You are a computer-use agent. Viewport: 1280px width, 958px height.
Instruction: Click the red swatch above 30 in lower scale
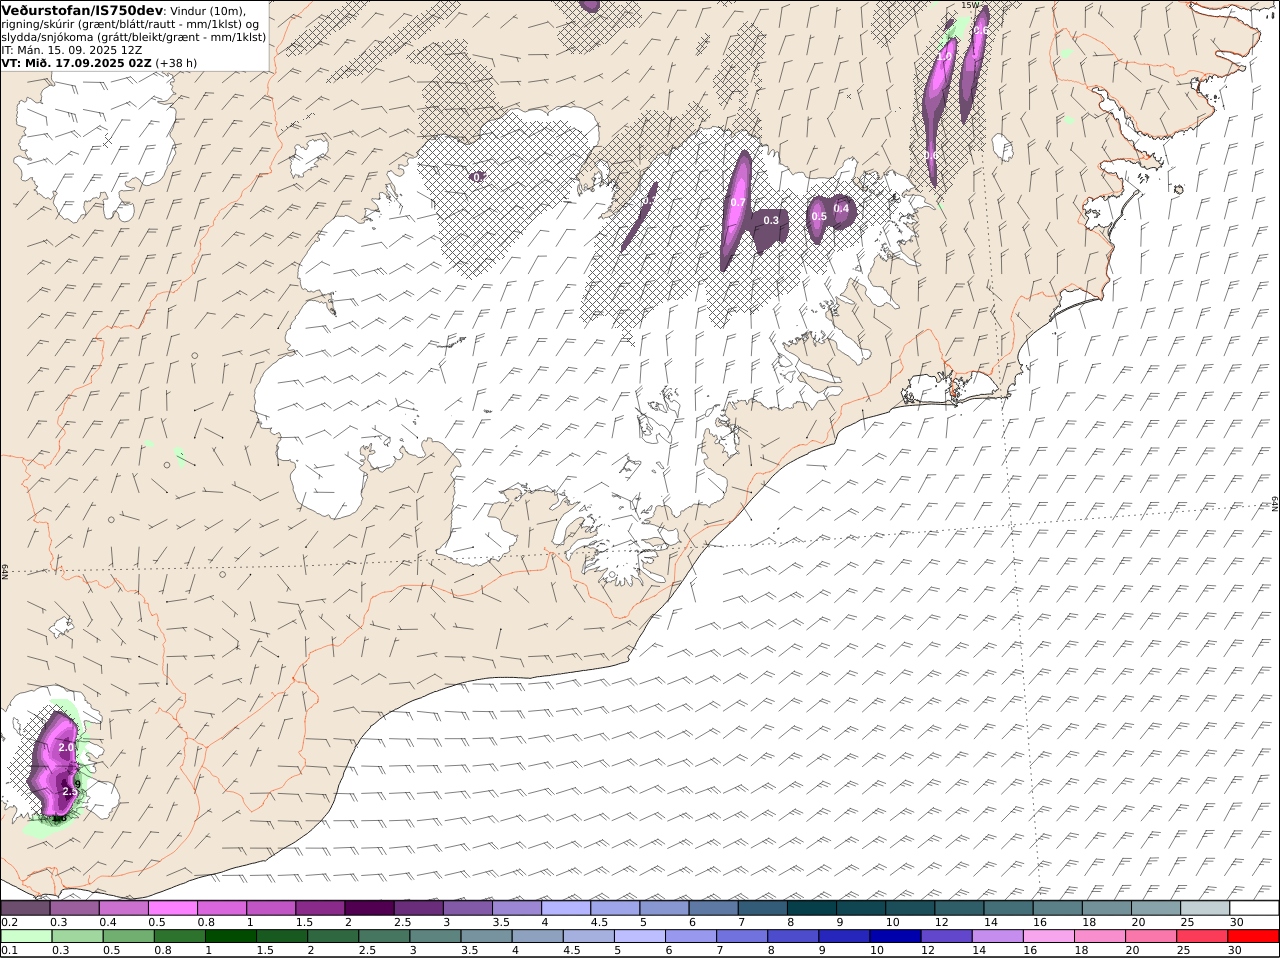(x=1253, y=936)
